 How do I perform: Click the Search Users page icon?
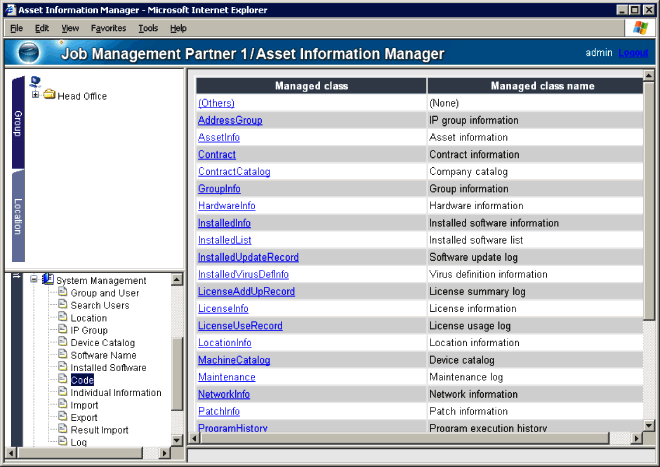63,304
